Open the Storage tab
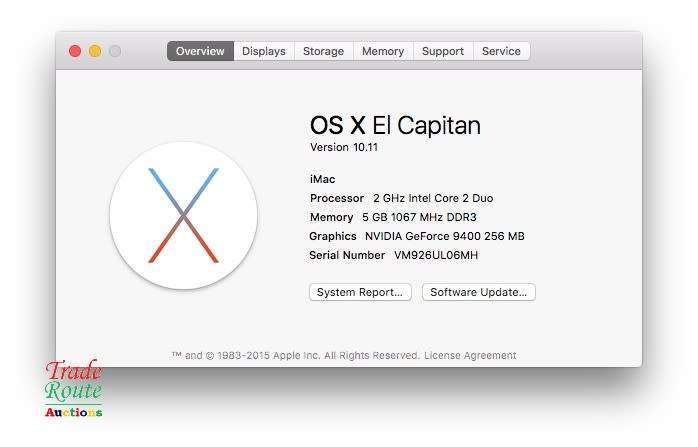This screenshot has width=698, height=447. point(324,51)
